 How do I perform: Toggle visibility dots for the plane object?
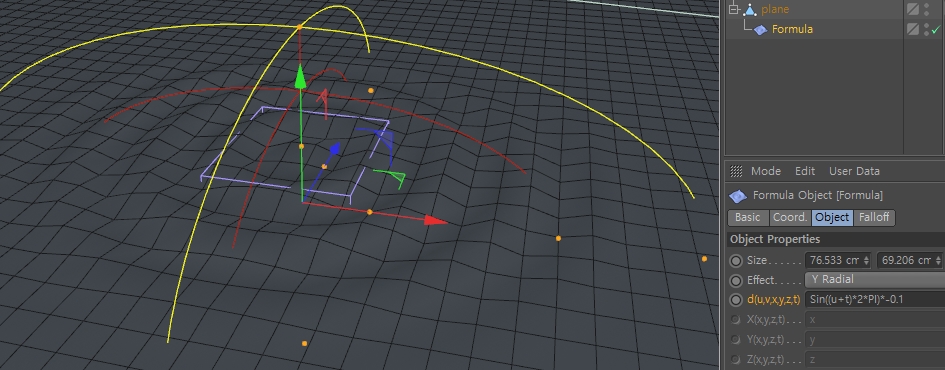(x=926, y=9)
